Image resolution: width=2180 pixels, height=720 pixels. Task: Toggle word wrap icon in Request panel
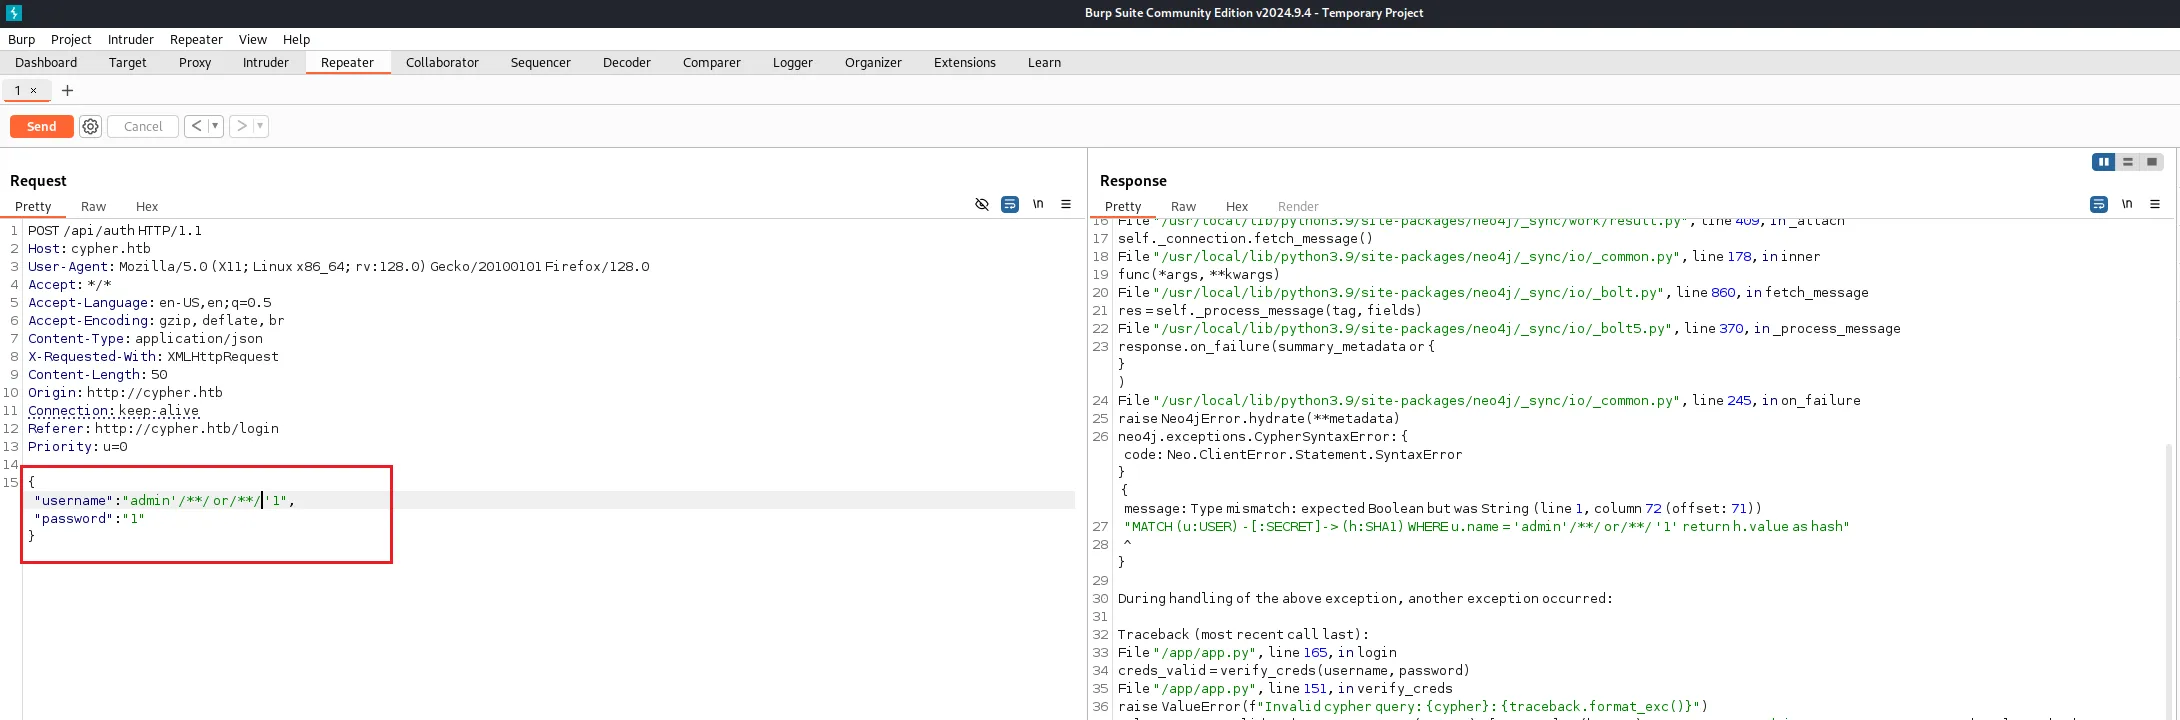(x=1010, y=204)
